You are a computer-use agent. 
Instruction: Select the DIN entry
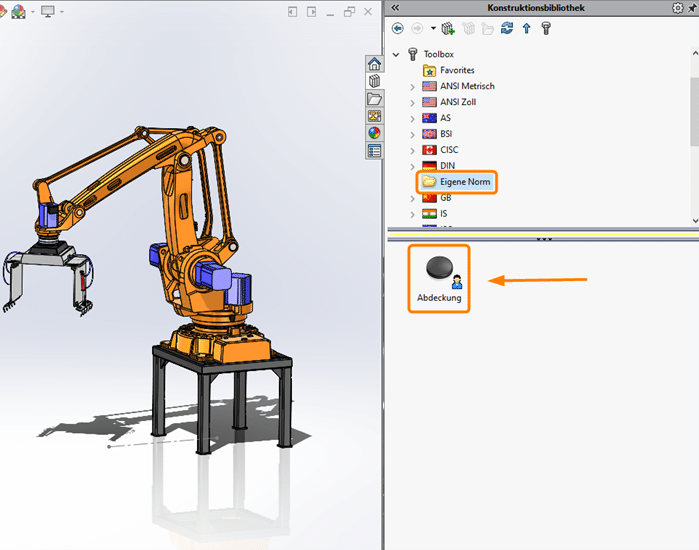tap(448, 166)
